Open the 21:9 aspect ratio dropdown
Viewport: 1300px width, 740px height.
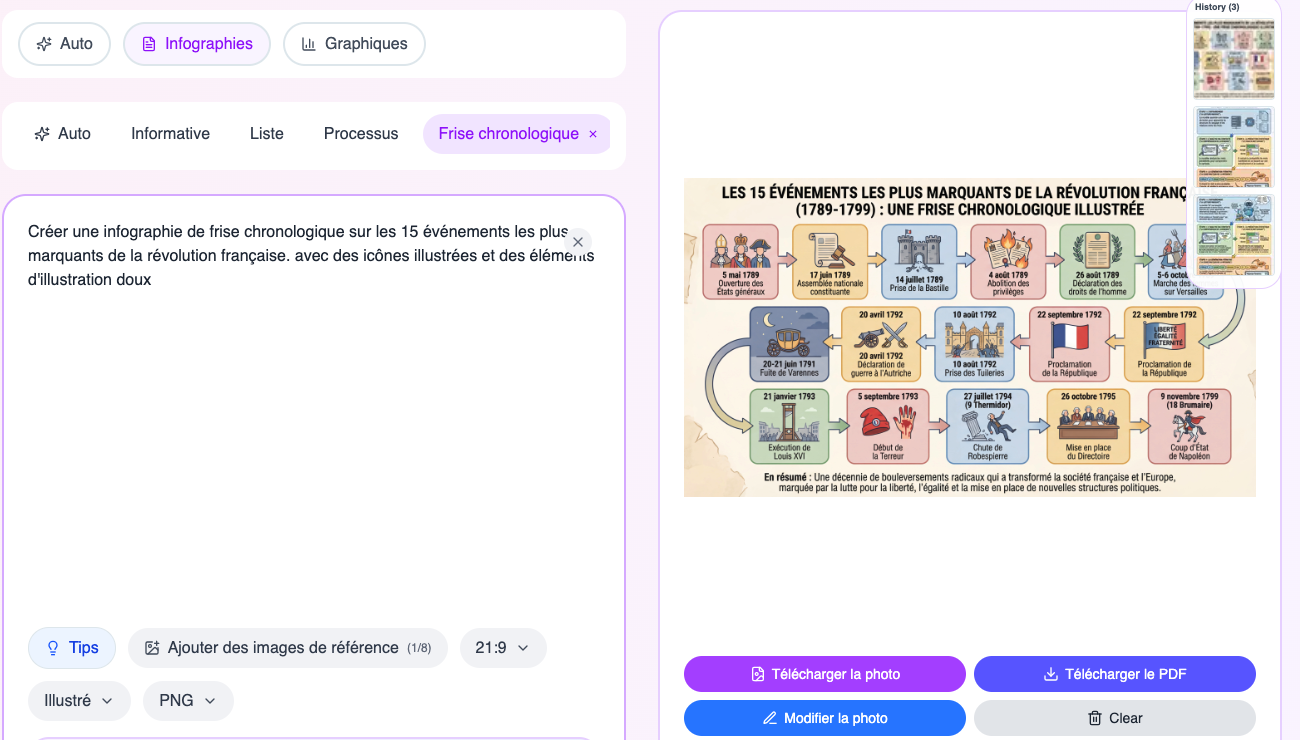point(503,648)
